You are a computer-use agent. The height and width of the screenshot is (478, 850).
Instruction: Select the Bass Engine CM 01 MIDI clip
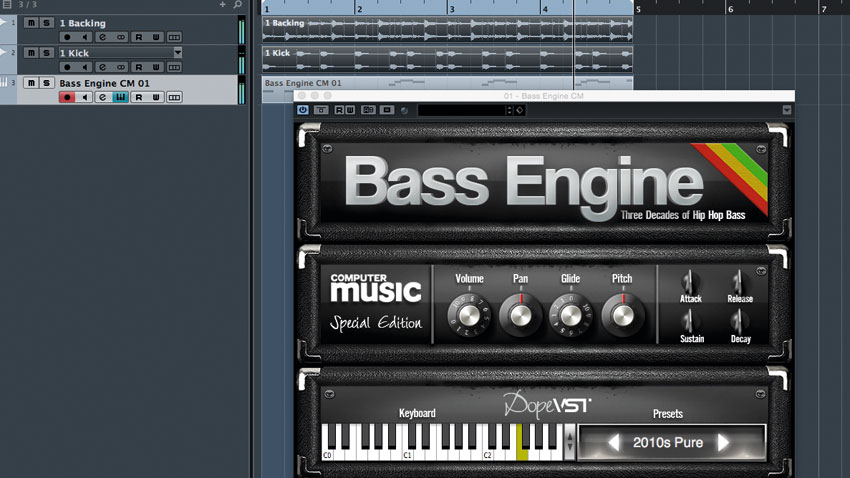coord(447,83)
